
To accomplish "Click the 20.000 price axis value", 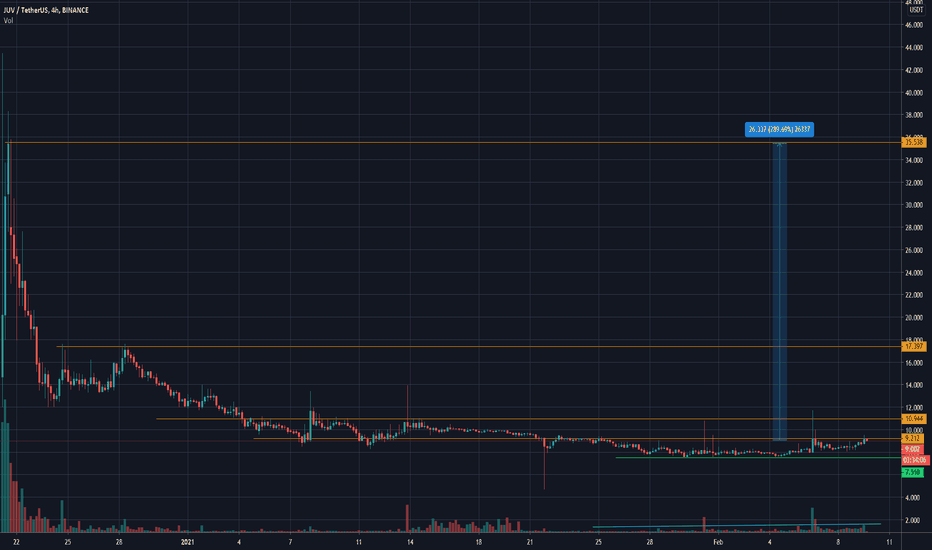I will pos(914,318).
